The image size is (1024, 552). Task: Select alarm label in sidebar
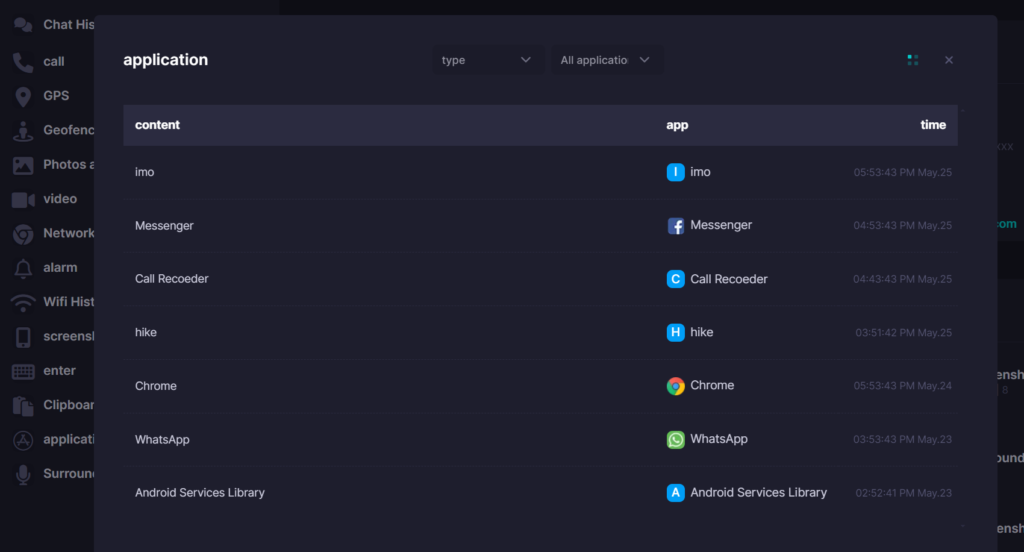click(x=60, y=267)
